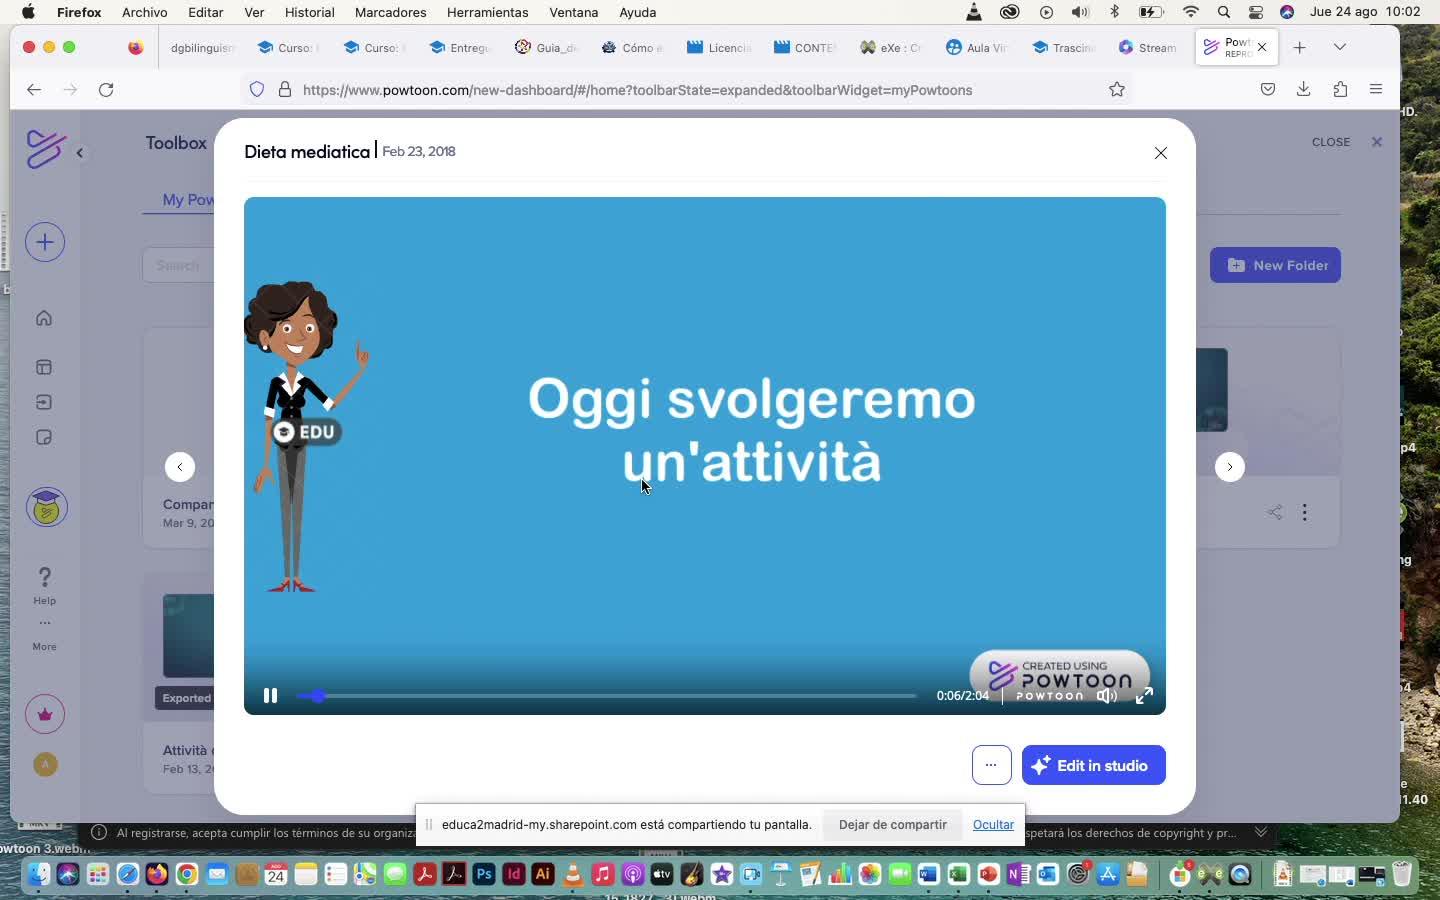Click the share icon on the card

click(x=1275, y=512)
